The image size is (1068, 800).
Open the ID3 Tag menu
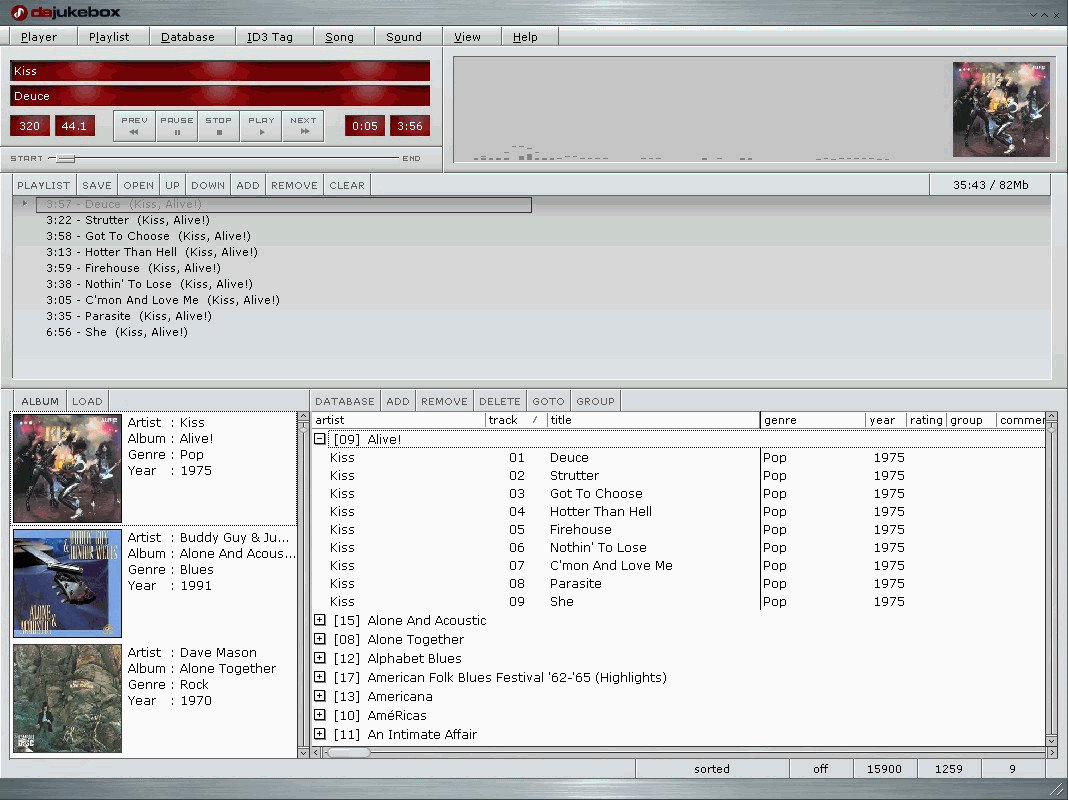pyautogui.click(x=270, y=37)
